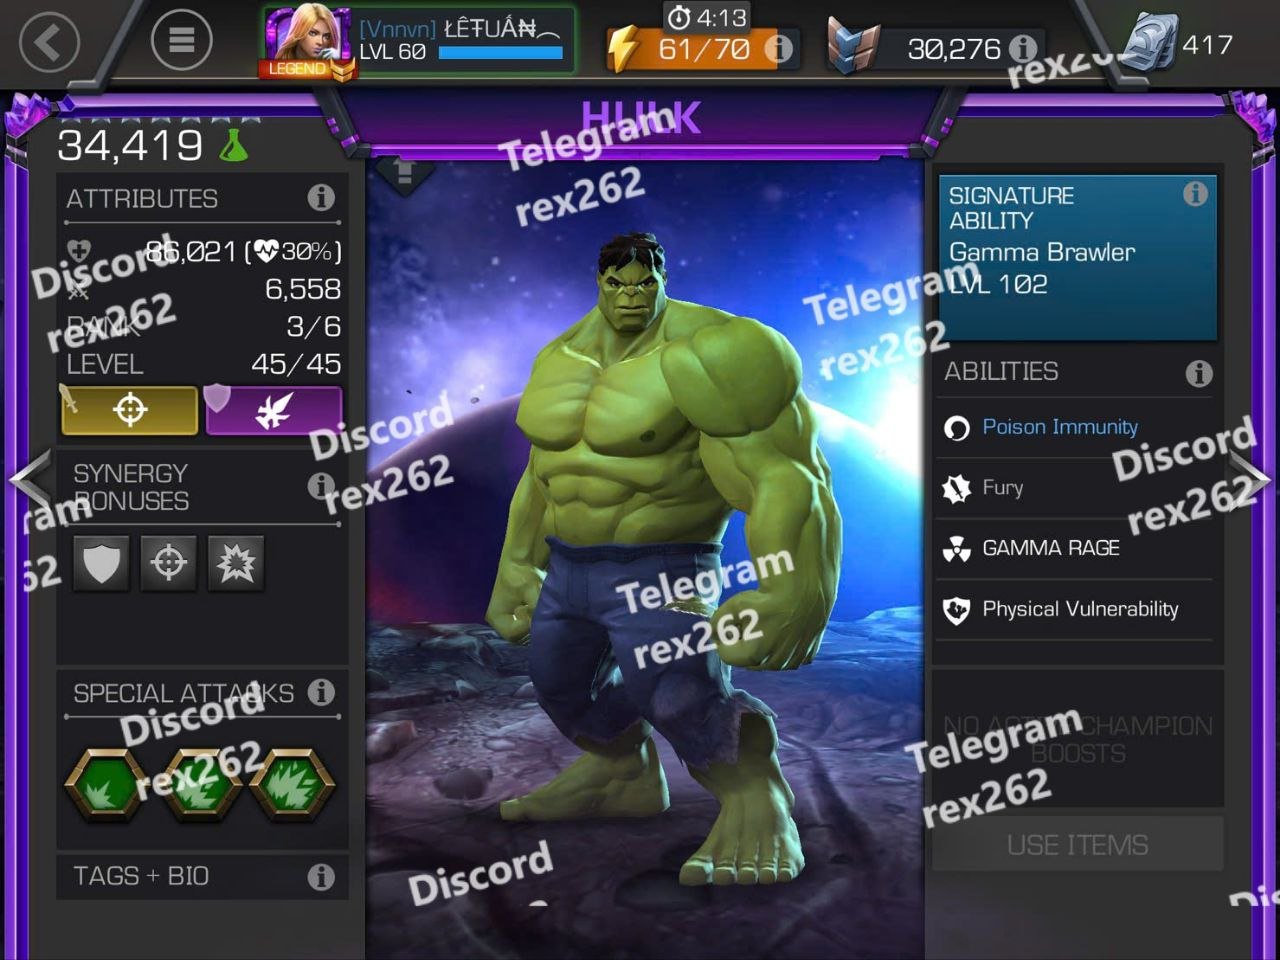Image resolution: width=1280 pixels, height=960 pixels.
Task: Show energy info next to 61/70
Action: point(779,48)
